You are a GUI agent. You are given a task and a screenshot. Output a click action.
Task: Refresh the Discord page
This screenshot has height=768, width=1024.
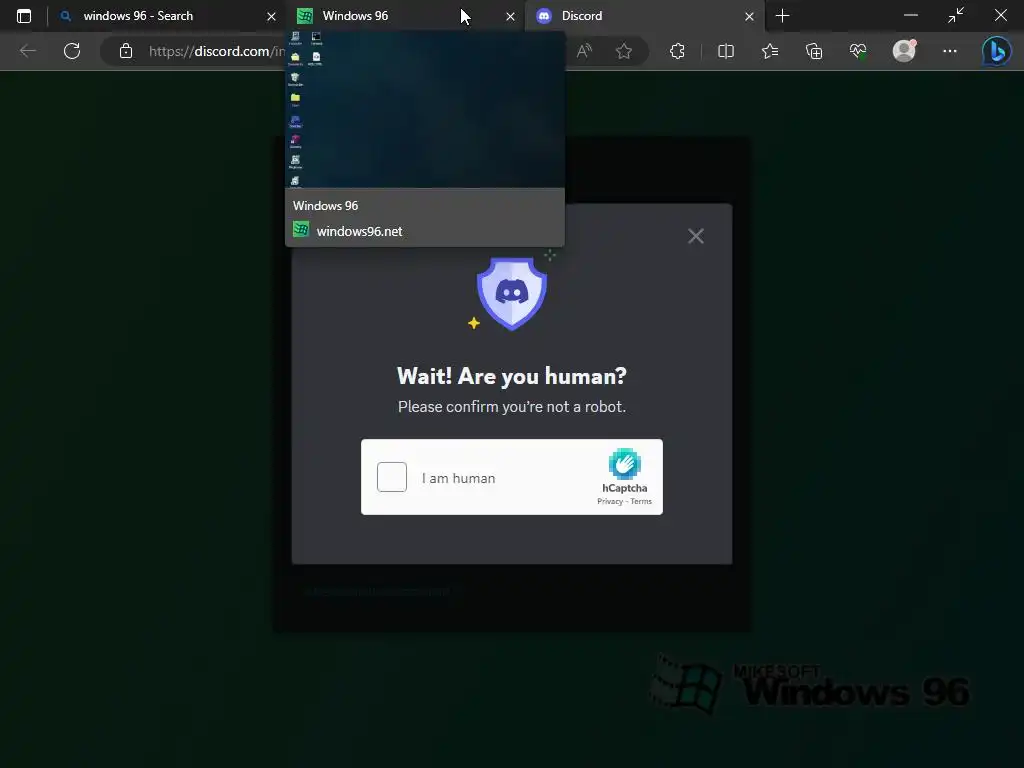pos(72,51)
